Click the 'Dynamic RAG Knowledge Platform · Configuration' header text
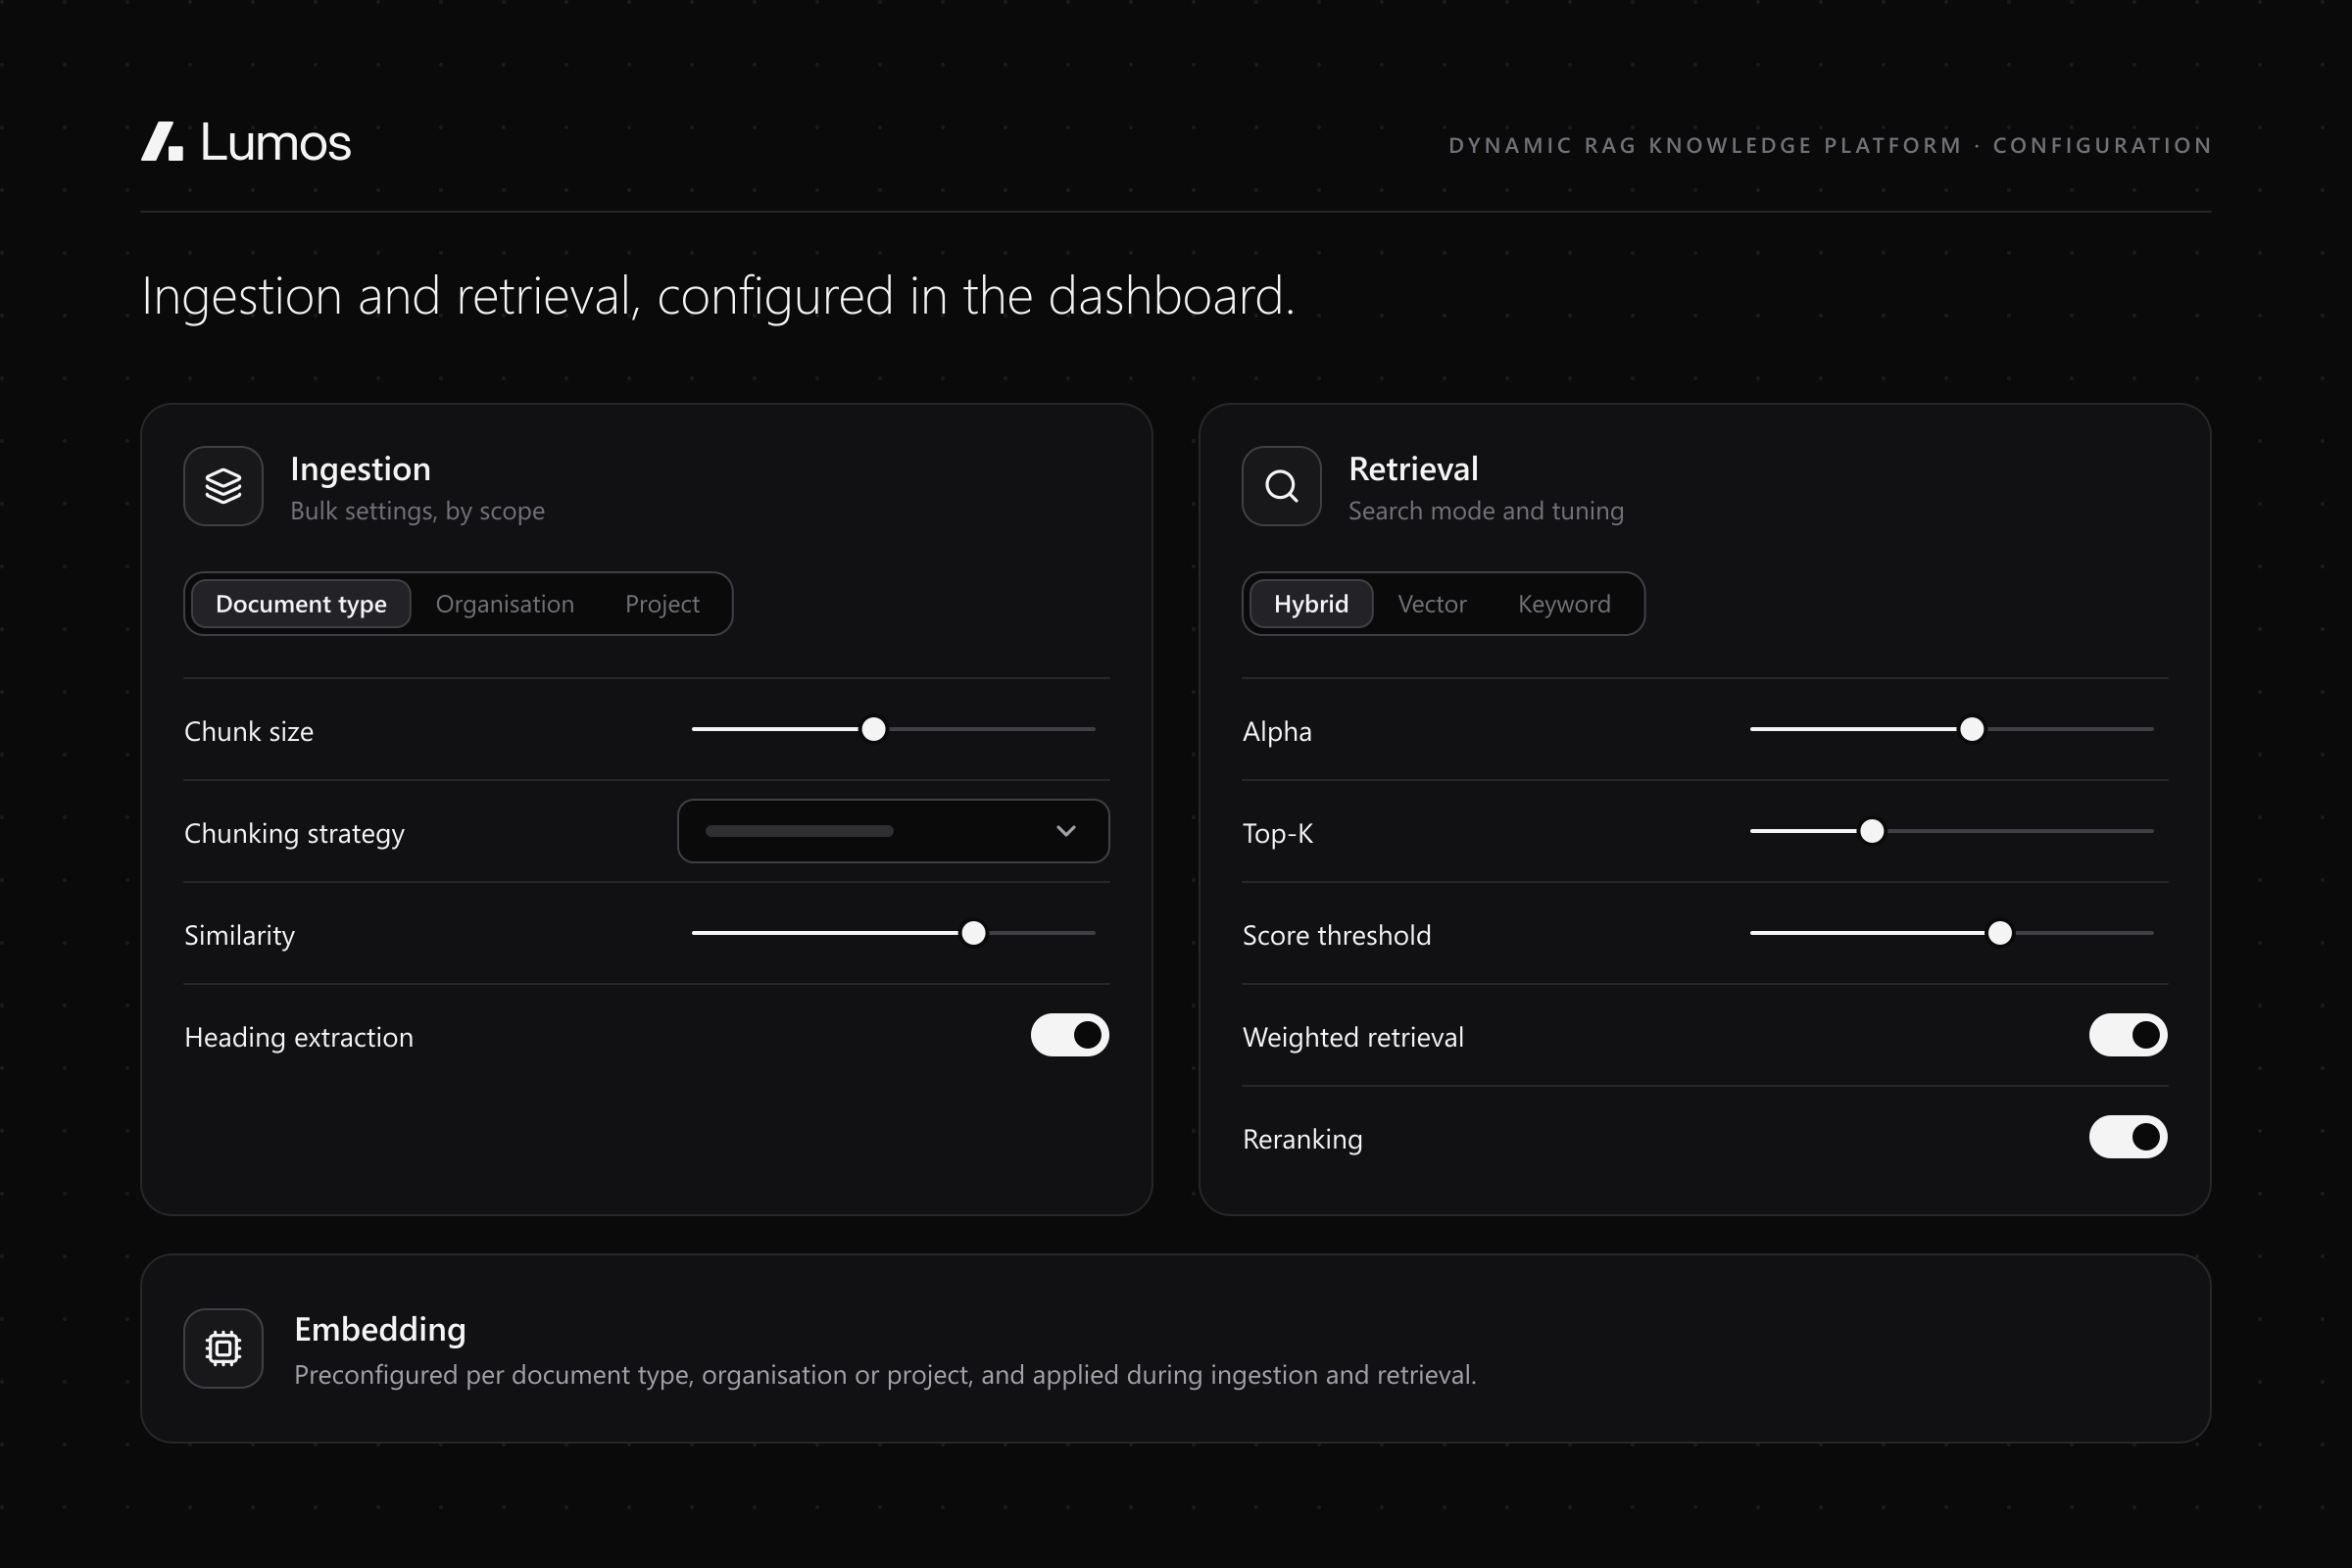 pos(1830,146)
